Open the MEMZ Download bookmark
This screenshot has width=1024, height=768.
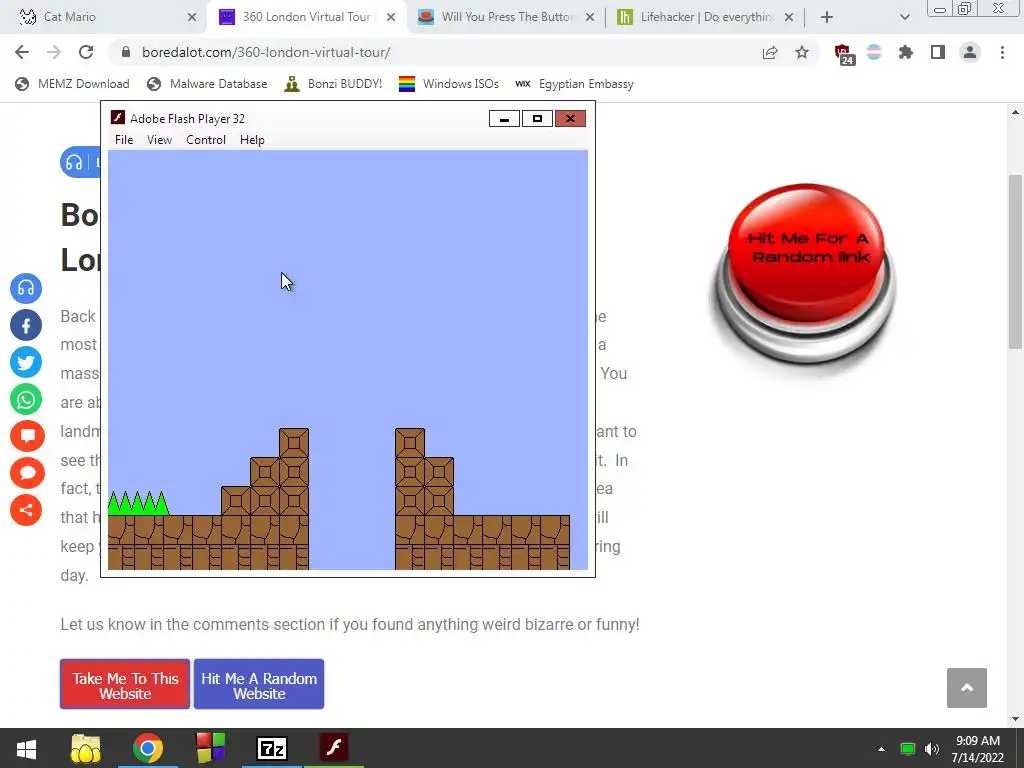click(72, 84)
